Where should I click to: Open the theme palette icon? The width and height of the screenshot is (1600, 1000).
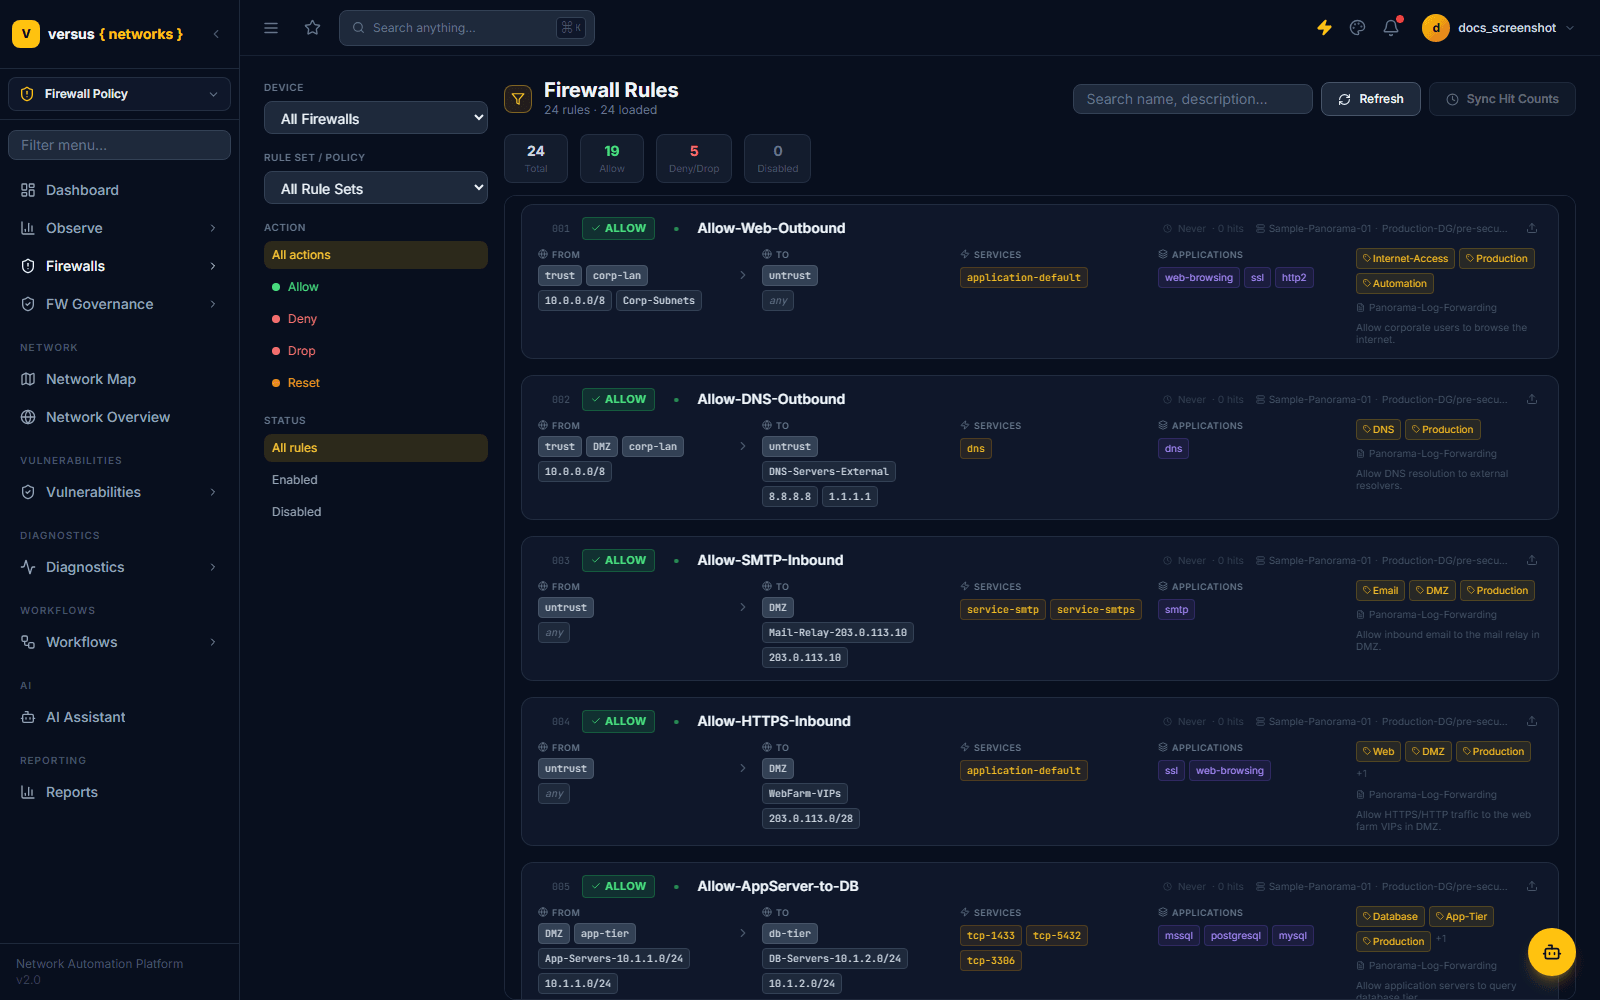1357,28
